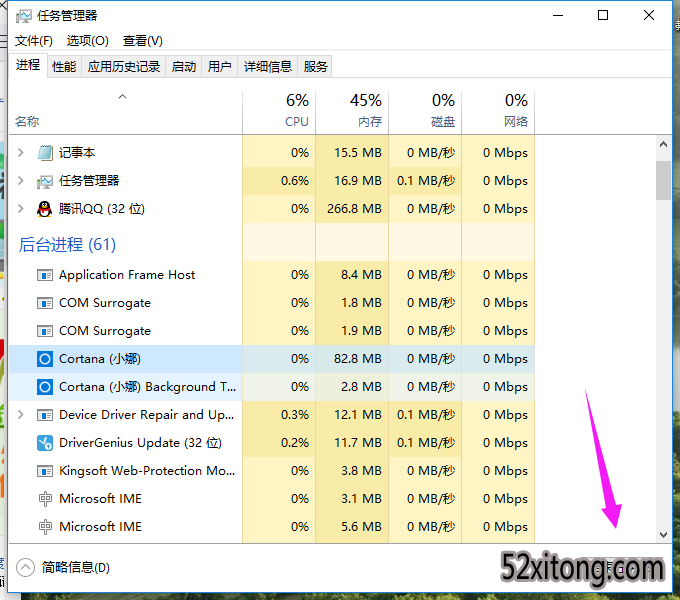Click the Kingsoft Web-Protection process icon
Viewport: 680px width, 600px height.
pos(45,471)
